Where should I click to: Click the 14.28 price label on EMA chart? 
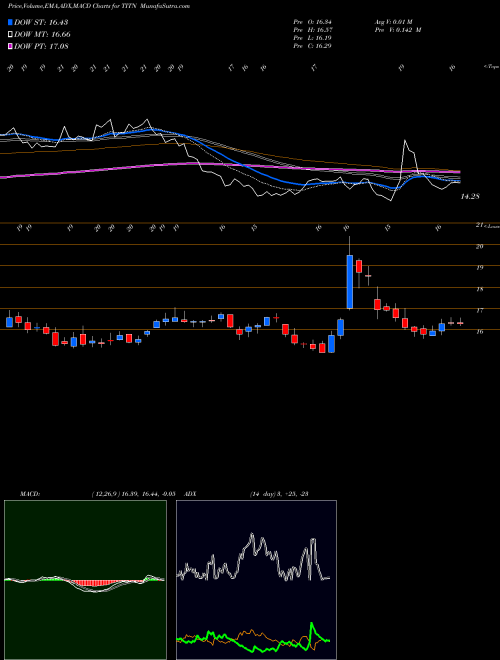pos(470,197)
